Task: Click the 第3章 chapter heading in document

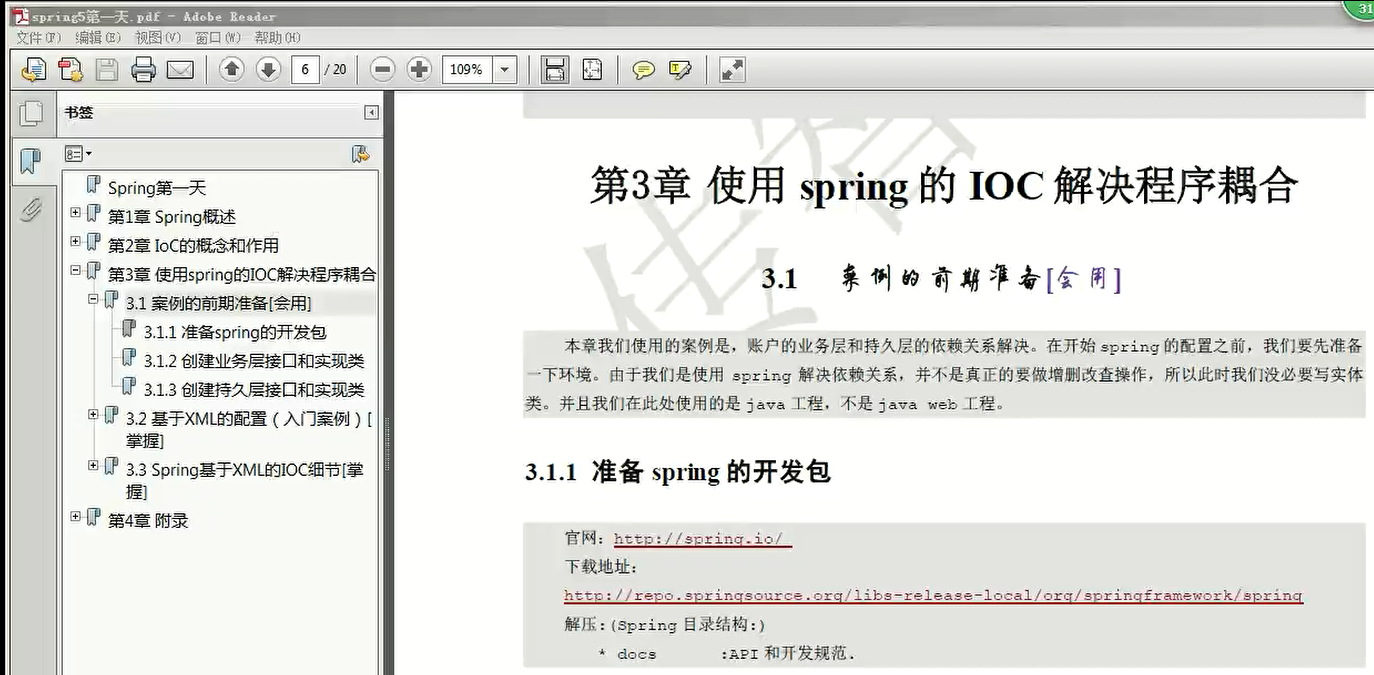Action: 943,187
